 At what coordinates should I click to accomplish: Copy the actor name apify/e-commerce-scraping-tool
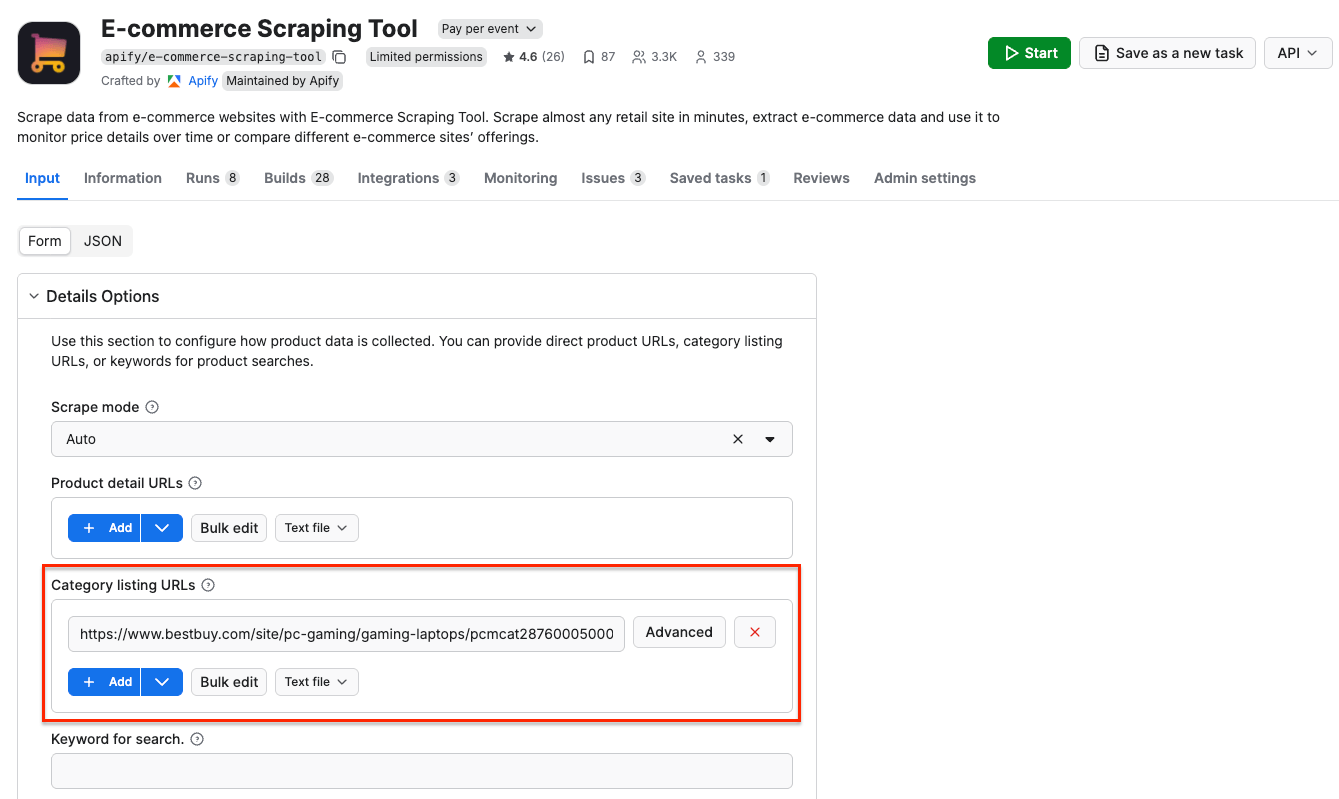(339, 57)
